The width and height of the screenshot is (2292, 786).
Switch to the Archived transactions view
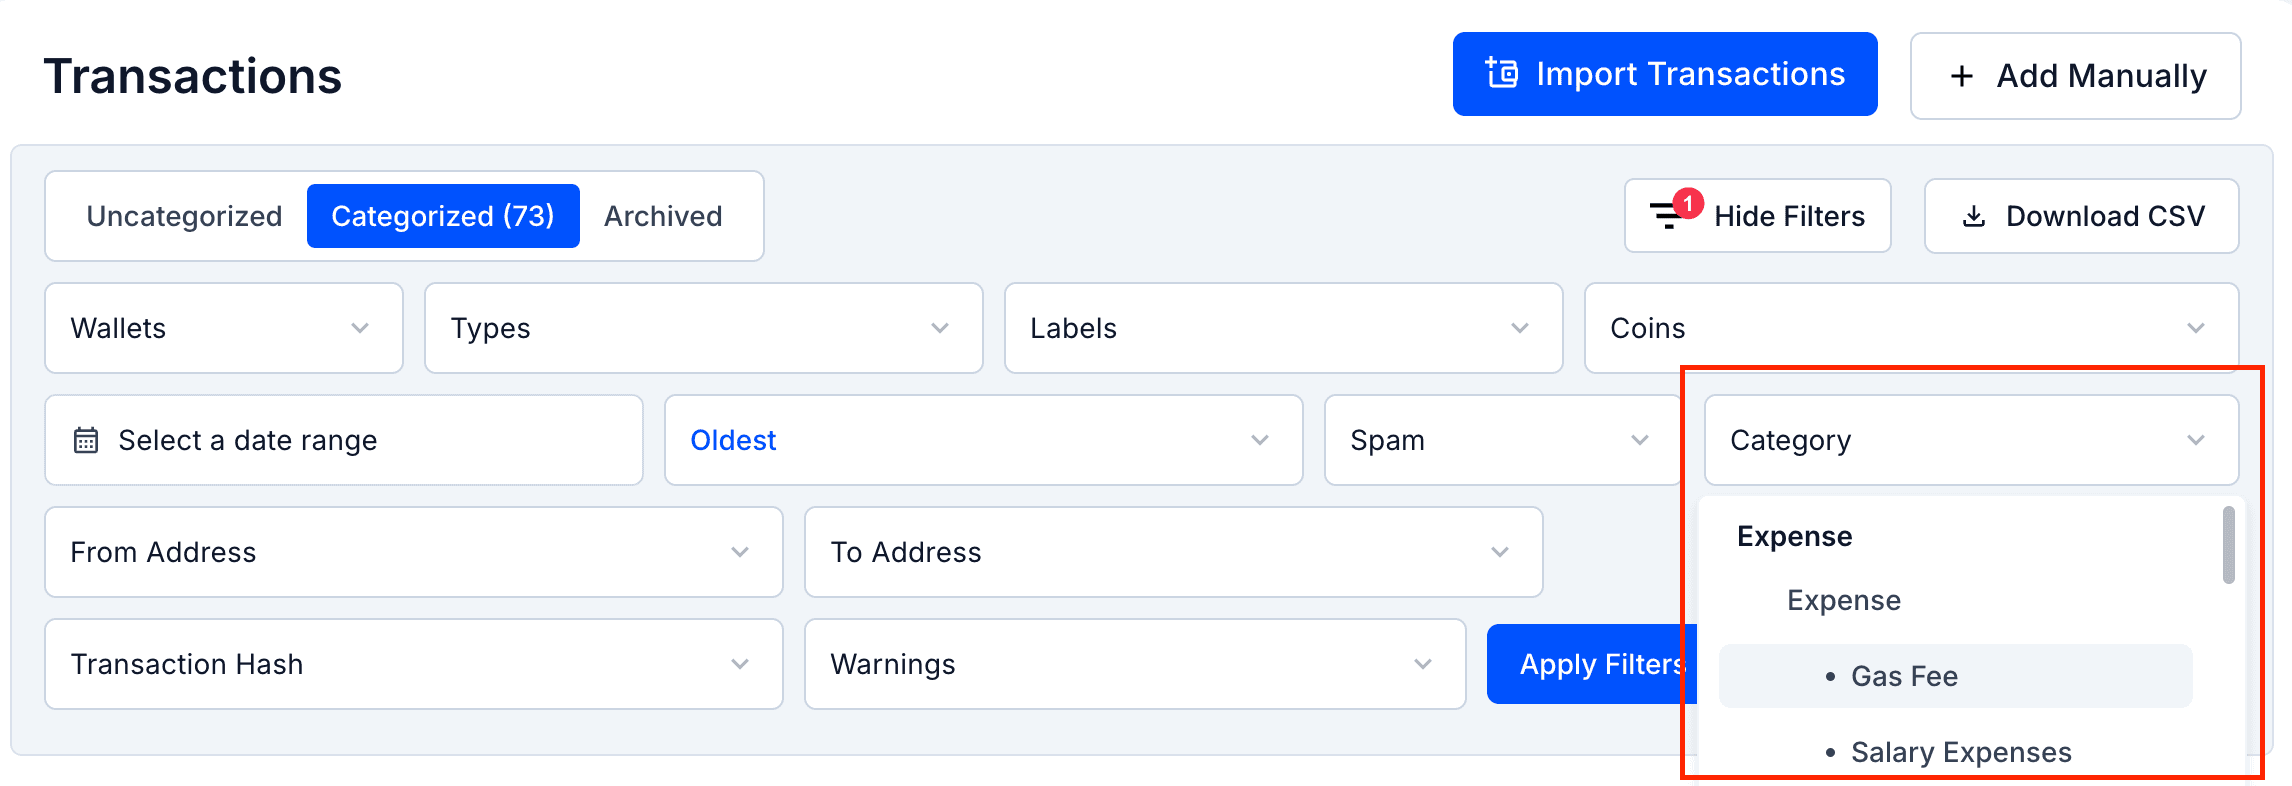(662, 215)
